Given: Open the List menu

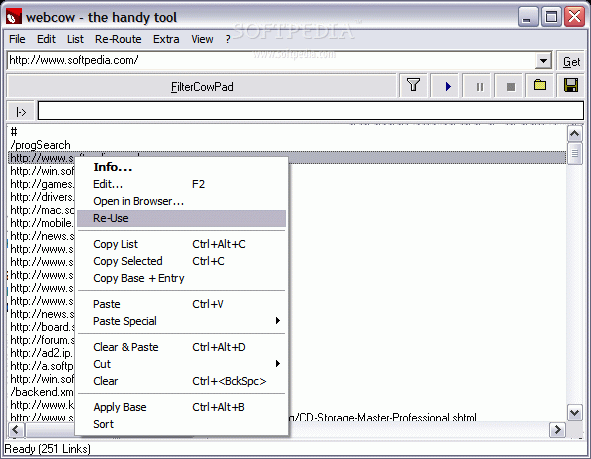Looking at the screenshot, I should point(75,39).
